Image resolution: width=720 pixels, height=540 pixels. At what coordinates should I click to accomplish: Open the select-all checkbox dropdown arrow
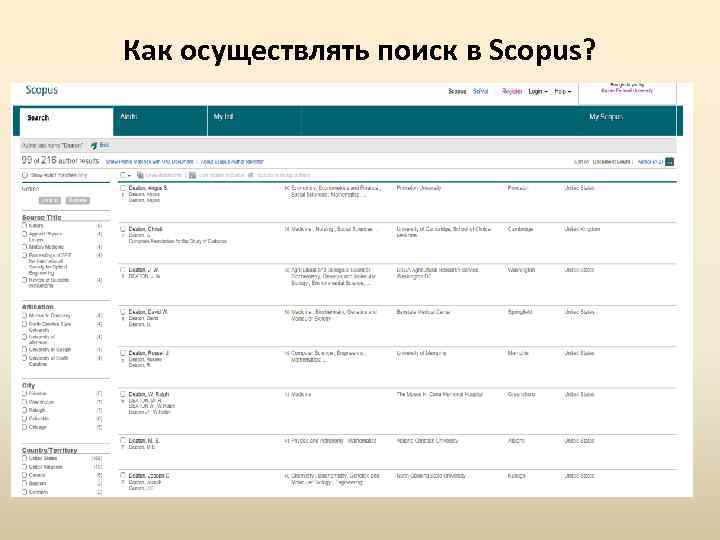[x=129, y=175]
